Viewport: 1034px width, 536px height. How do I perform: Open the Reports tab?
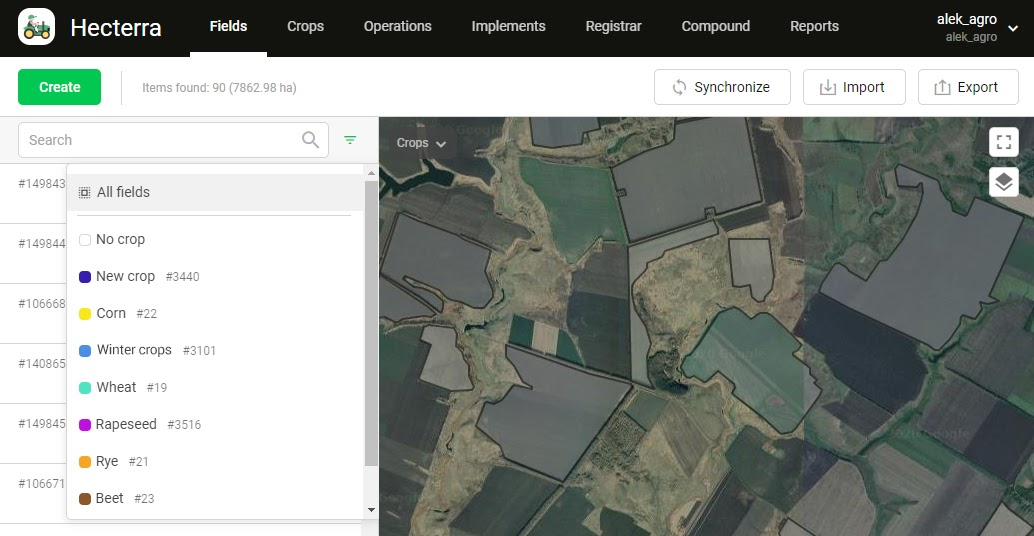814,27
